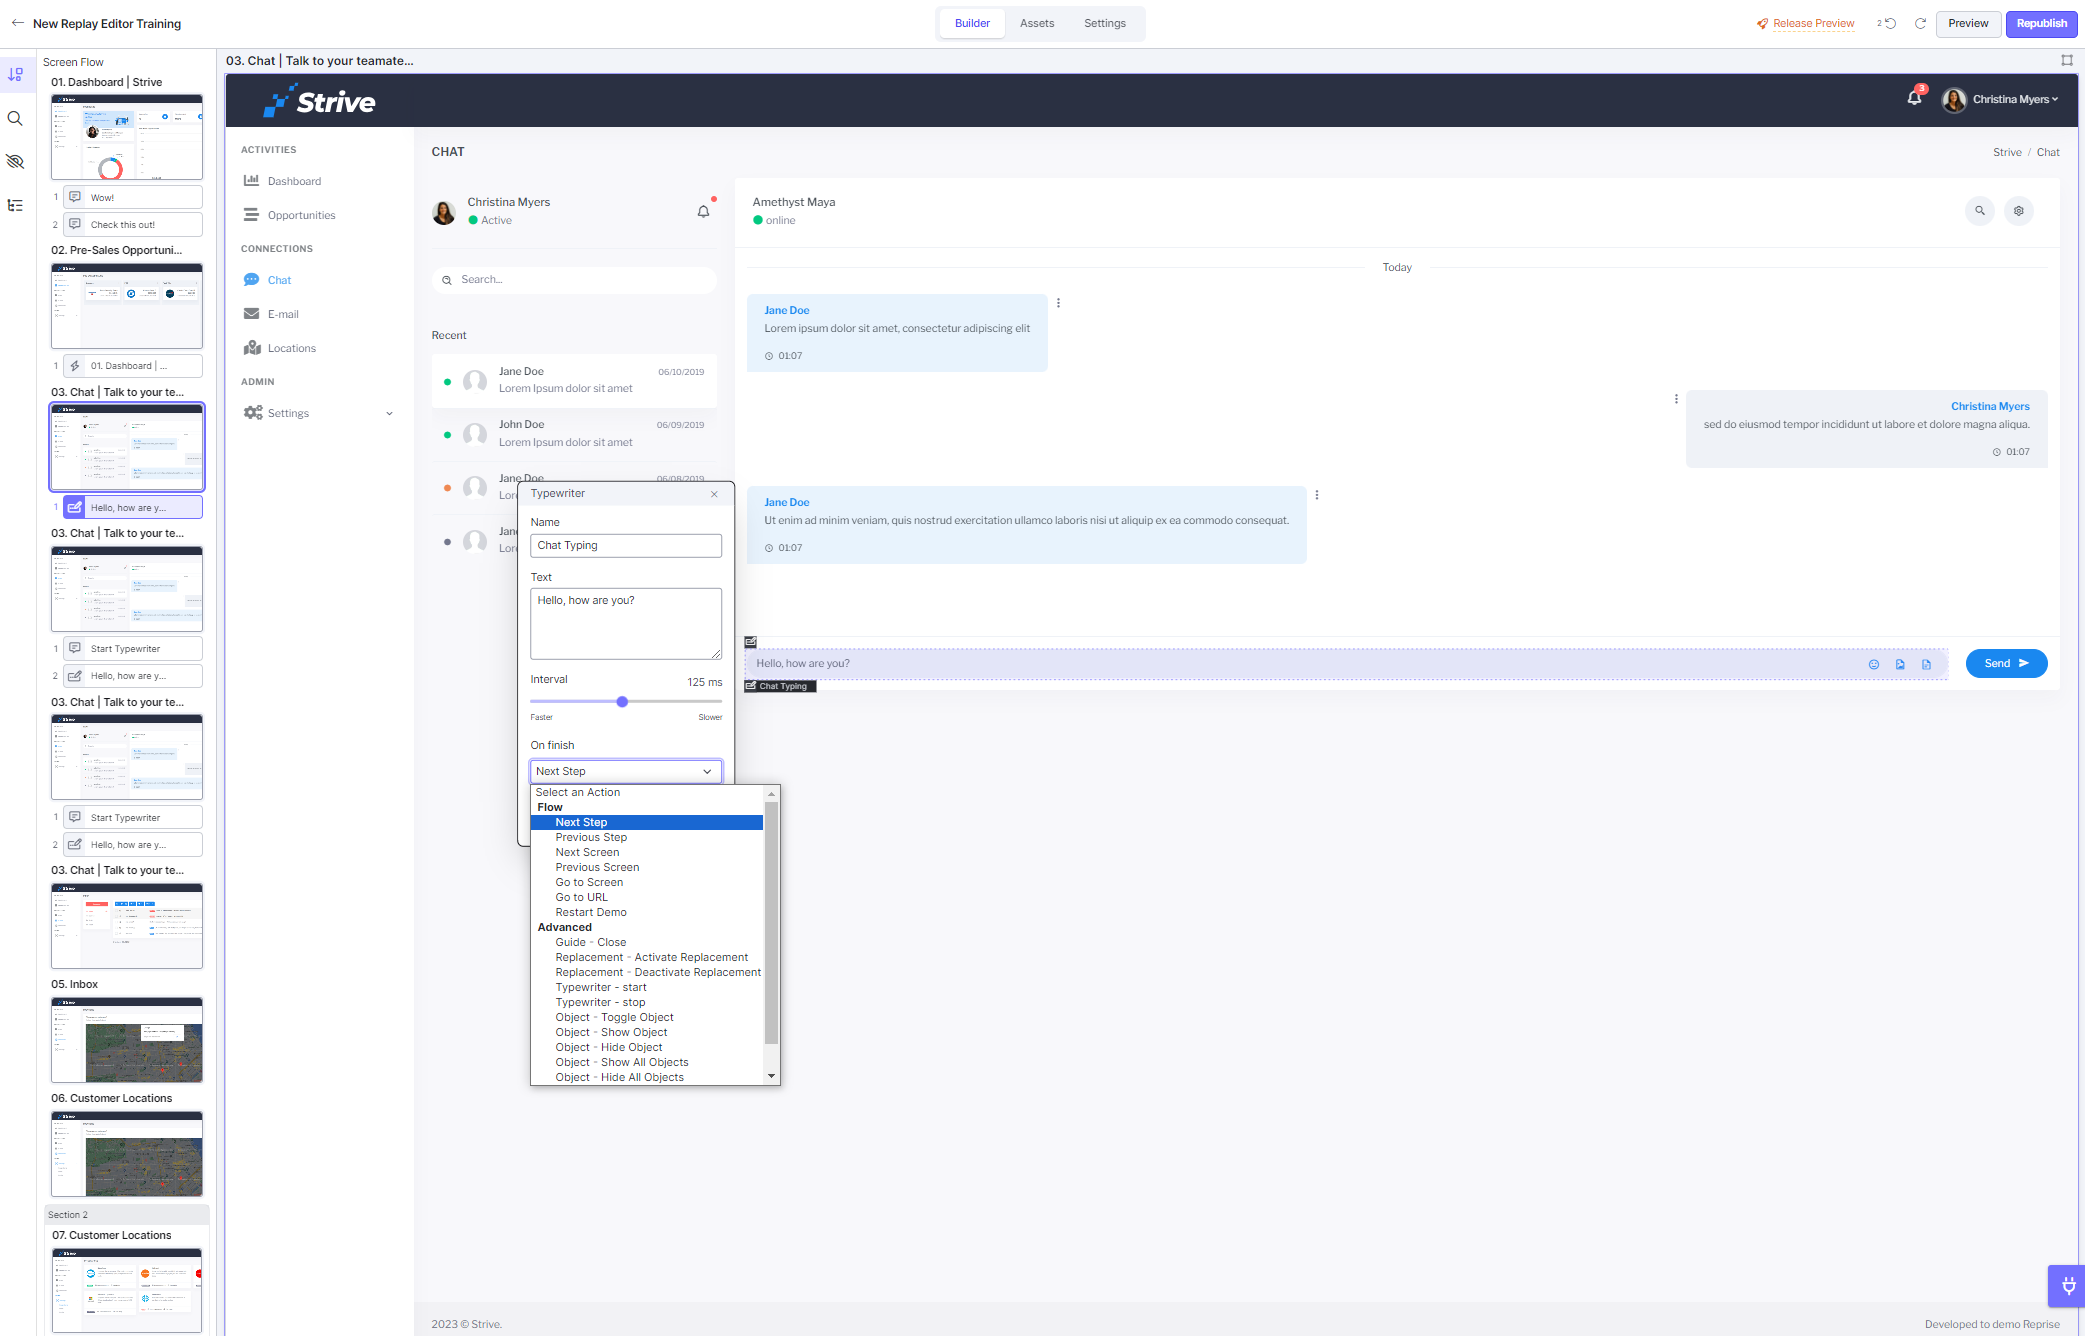The height and width of the screenshot is (1336, 2085).
Task: Click the Release Preview link
Action: (1812, 23)
